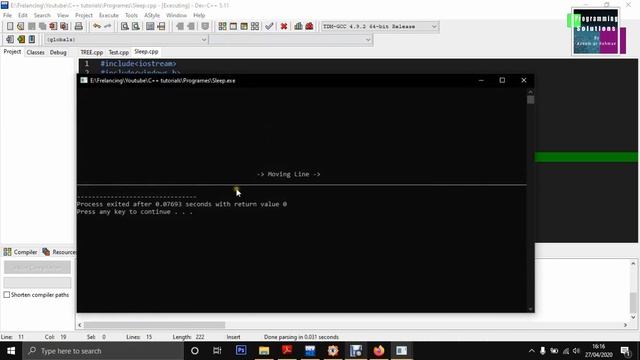
Task: Open the TDM-GCC 4.9.2 compiler set dropdown
Action: [380, 27]
